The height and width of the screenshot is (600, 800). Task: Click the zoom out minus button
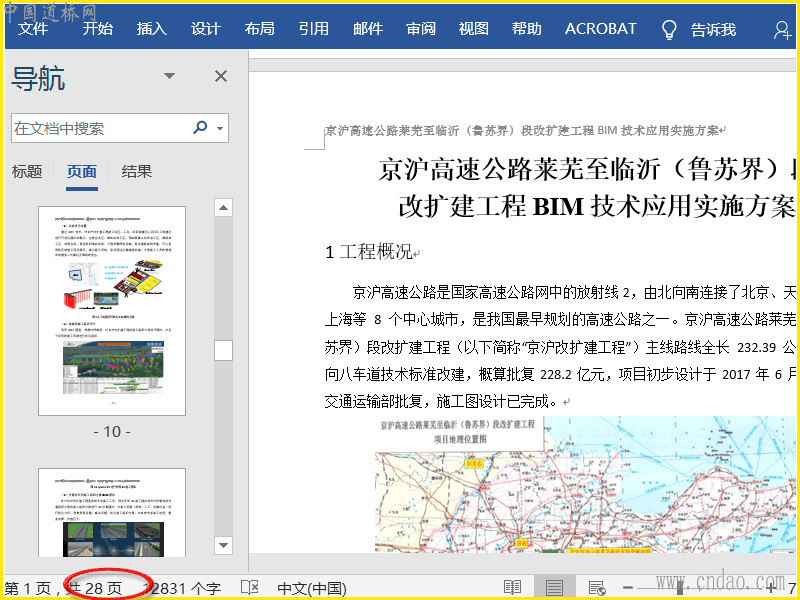pos(629,588)
